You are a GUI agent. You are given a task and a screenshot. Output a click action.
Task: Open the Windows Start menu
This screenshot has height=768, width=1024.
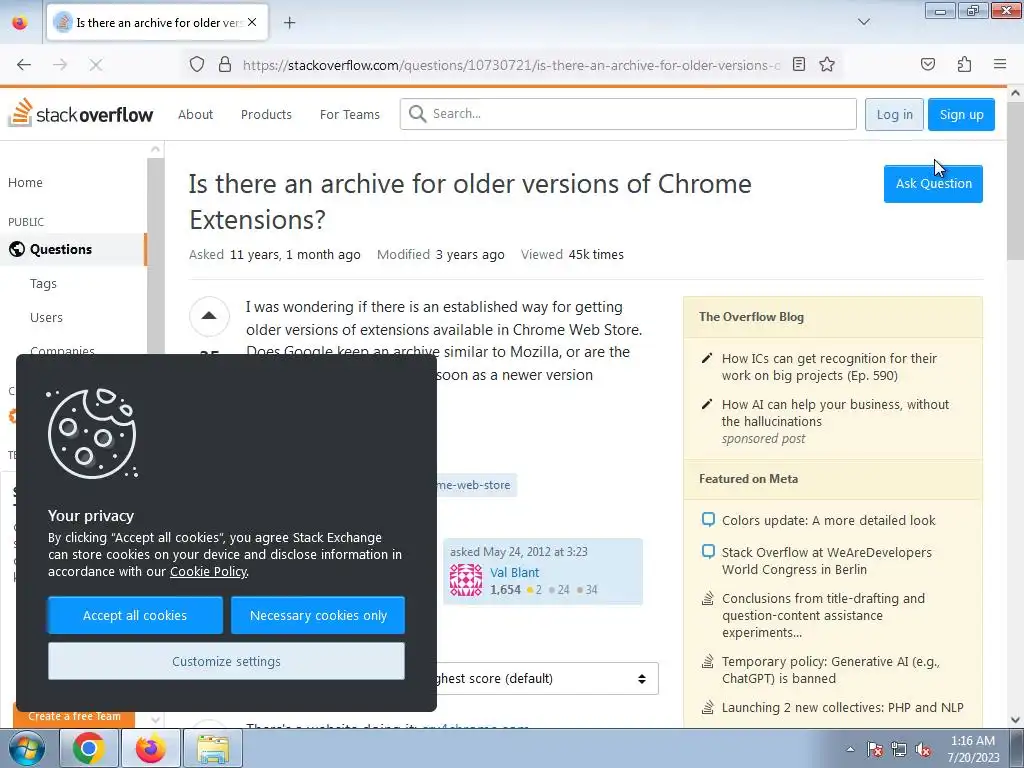coord(26,748)
